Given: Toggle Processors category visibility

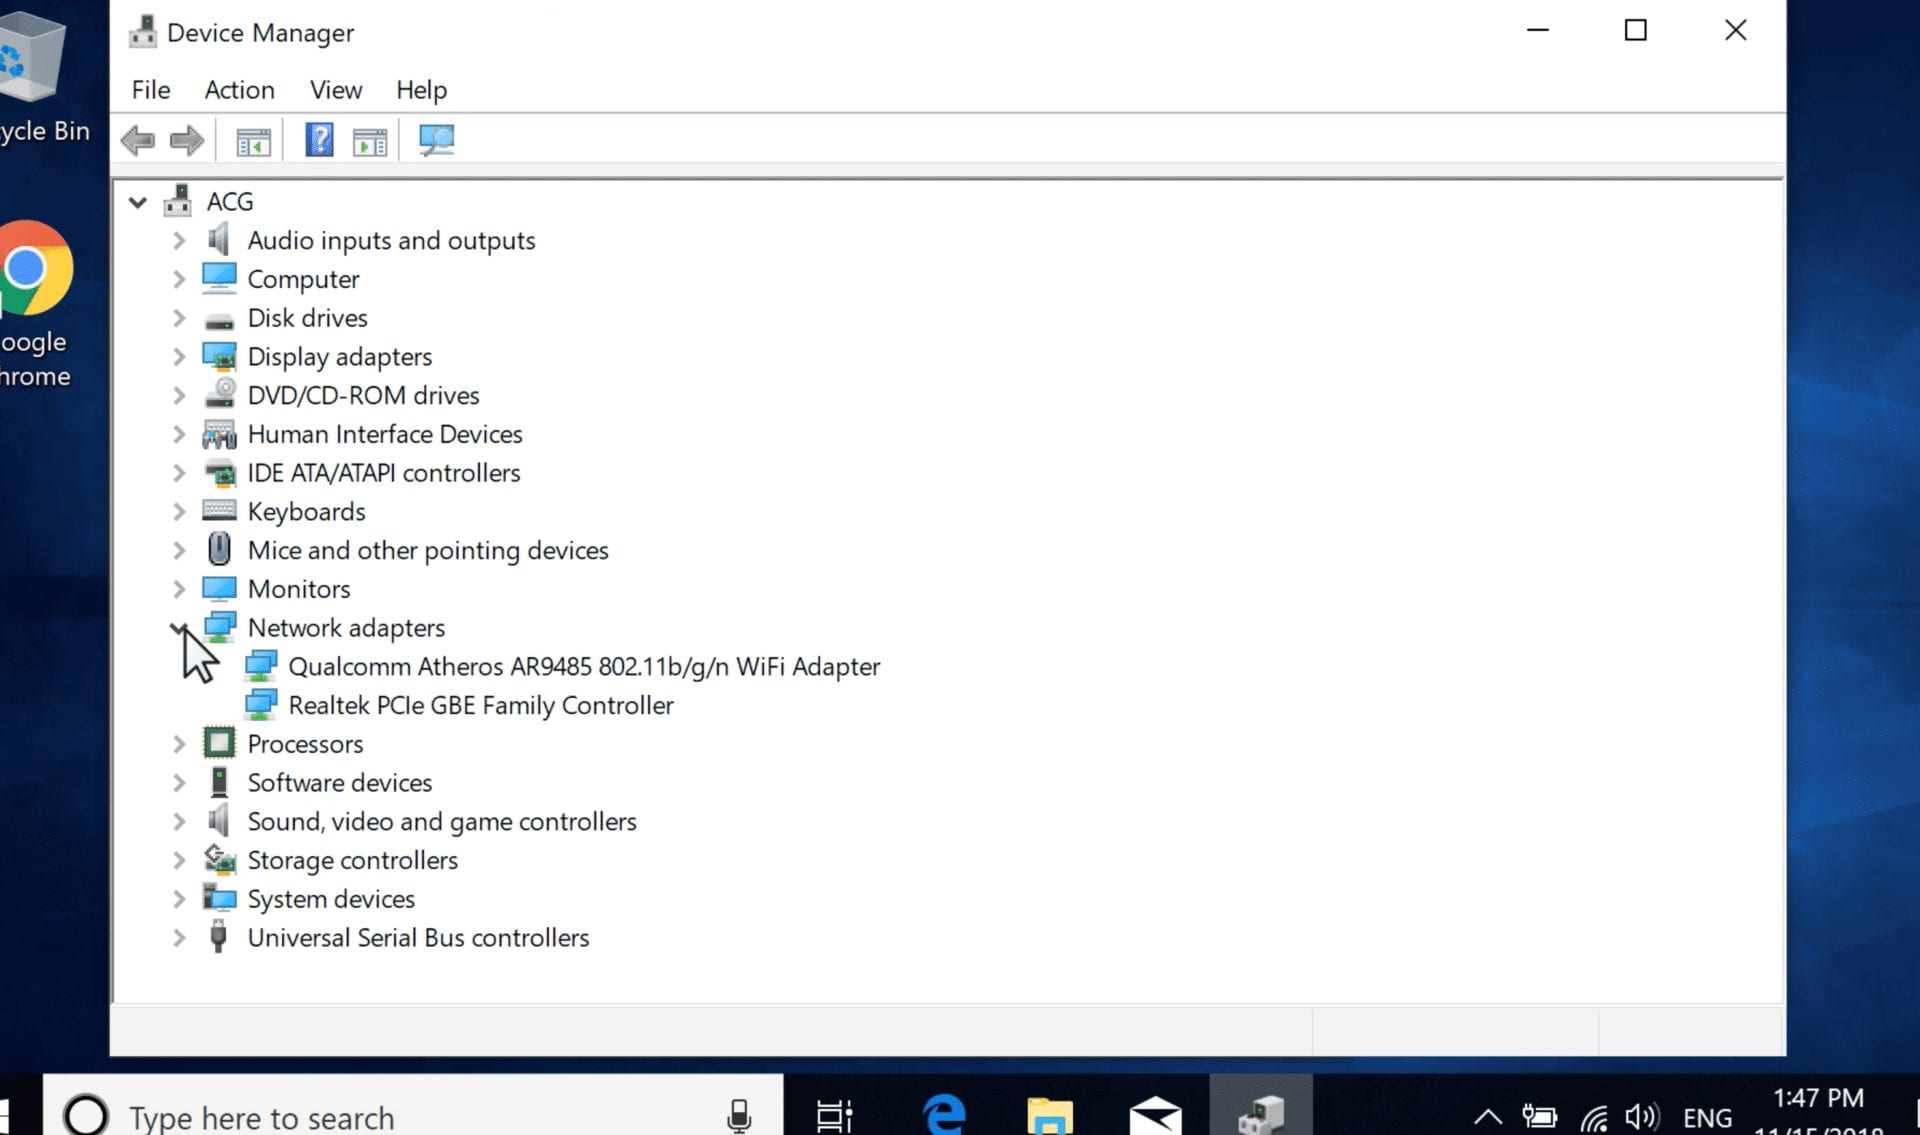Looking at the screenshot, I should coord(178,743).
